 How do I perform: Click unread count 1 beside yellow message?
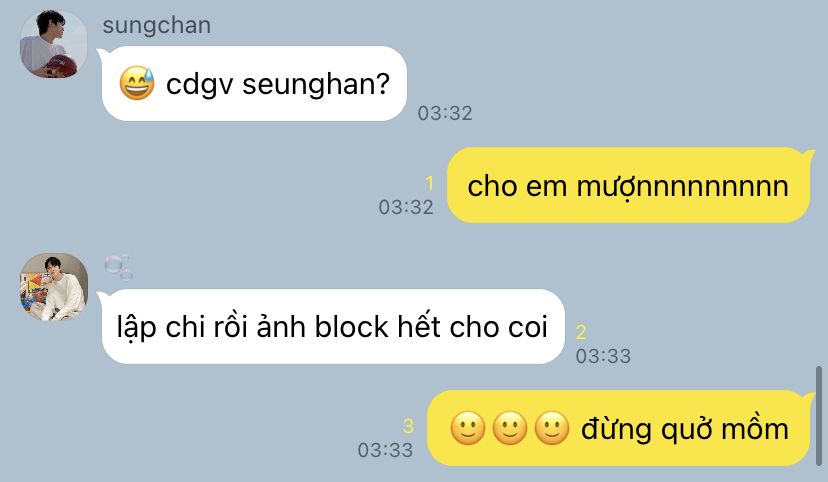click(429, 183)
